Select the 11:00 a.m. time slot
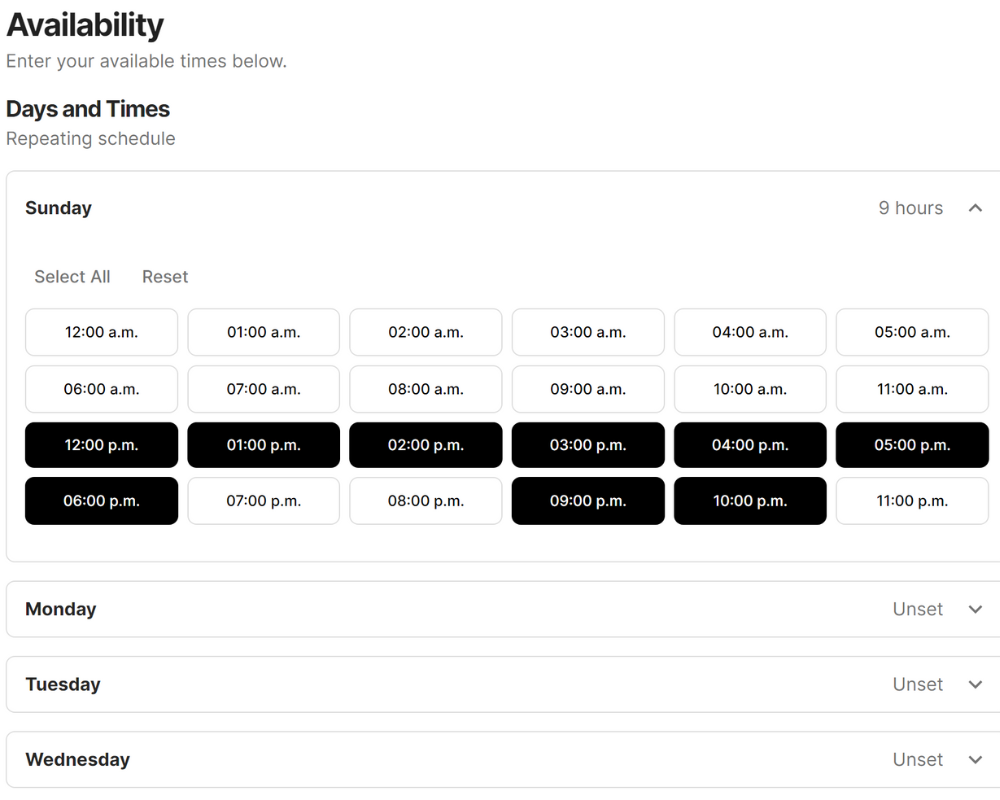This screenshot has height=800, width=1000. 911,389
